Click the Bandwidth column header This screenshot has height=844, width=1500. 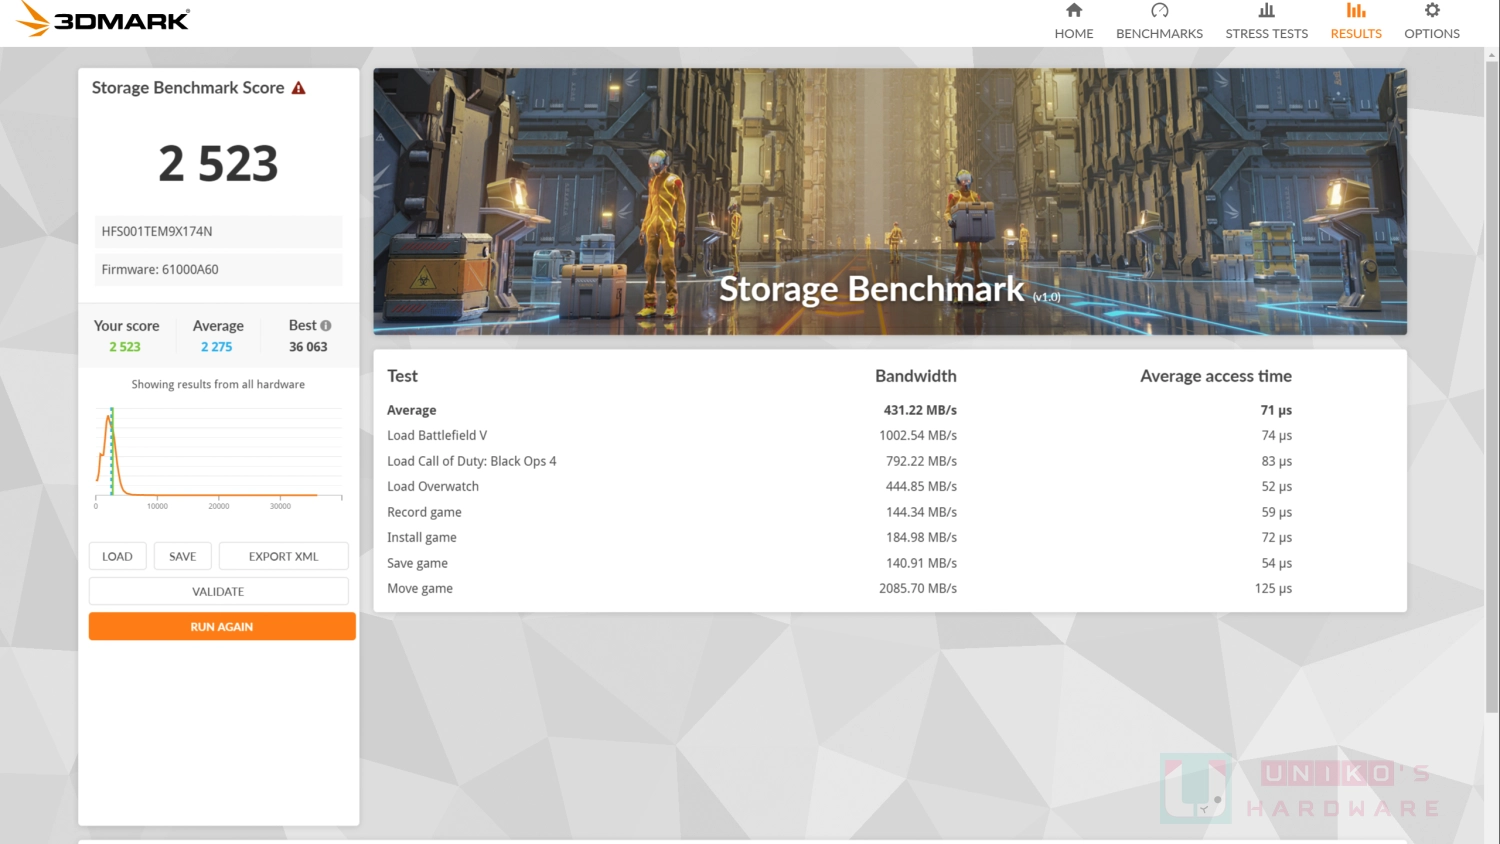[x=916, y=376]
